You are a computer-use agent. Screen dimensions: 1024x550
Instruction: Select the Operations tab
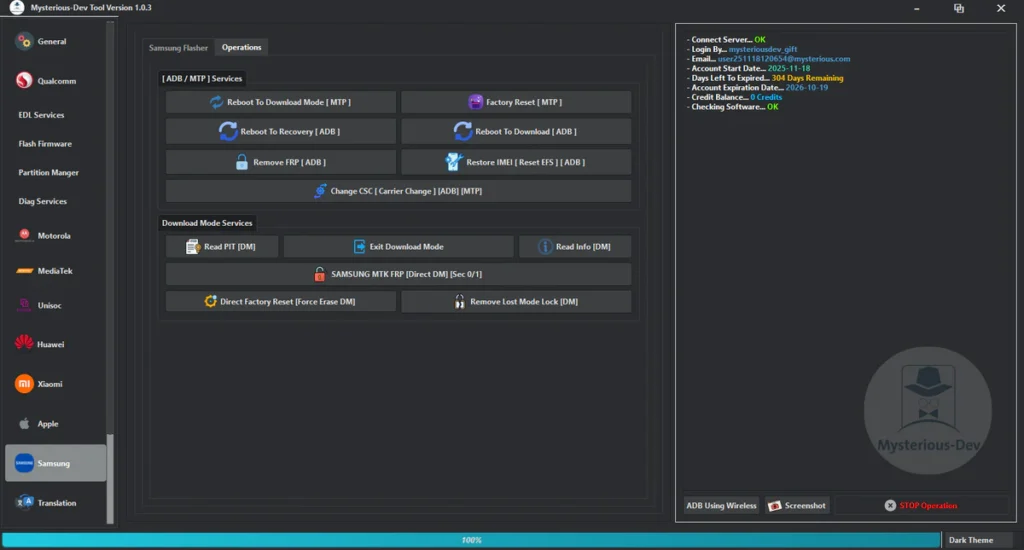click(241, 48)
